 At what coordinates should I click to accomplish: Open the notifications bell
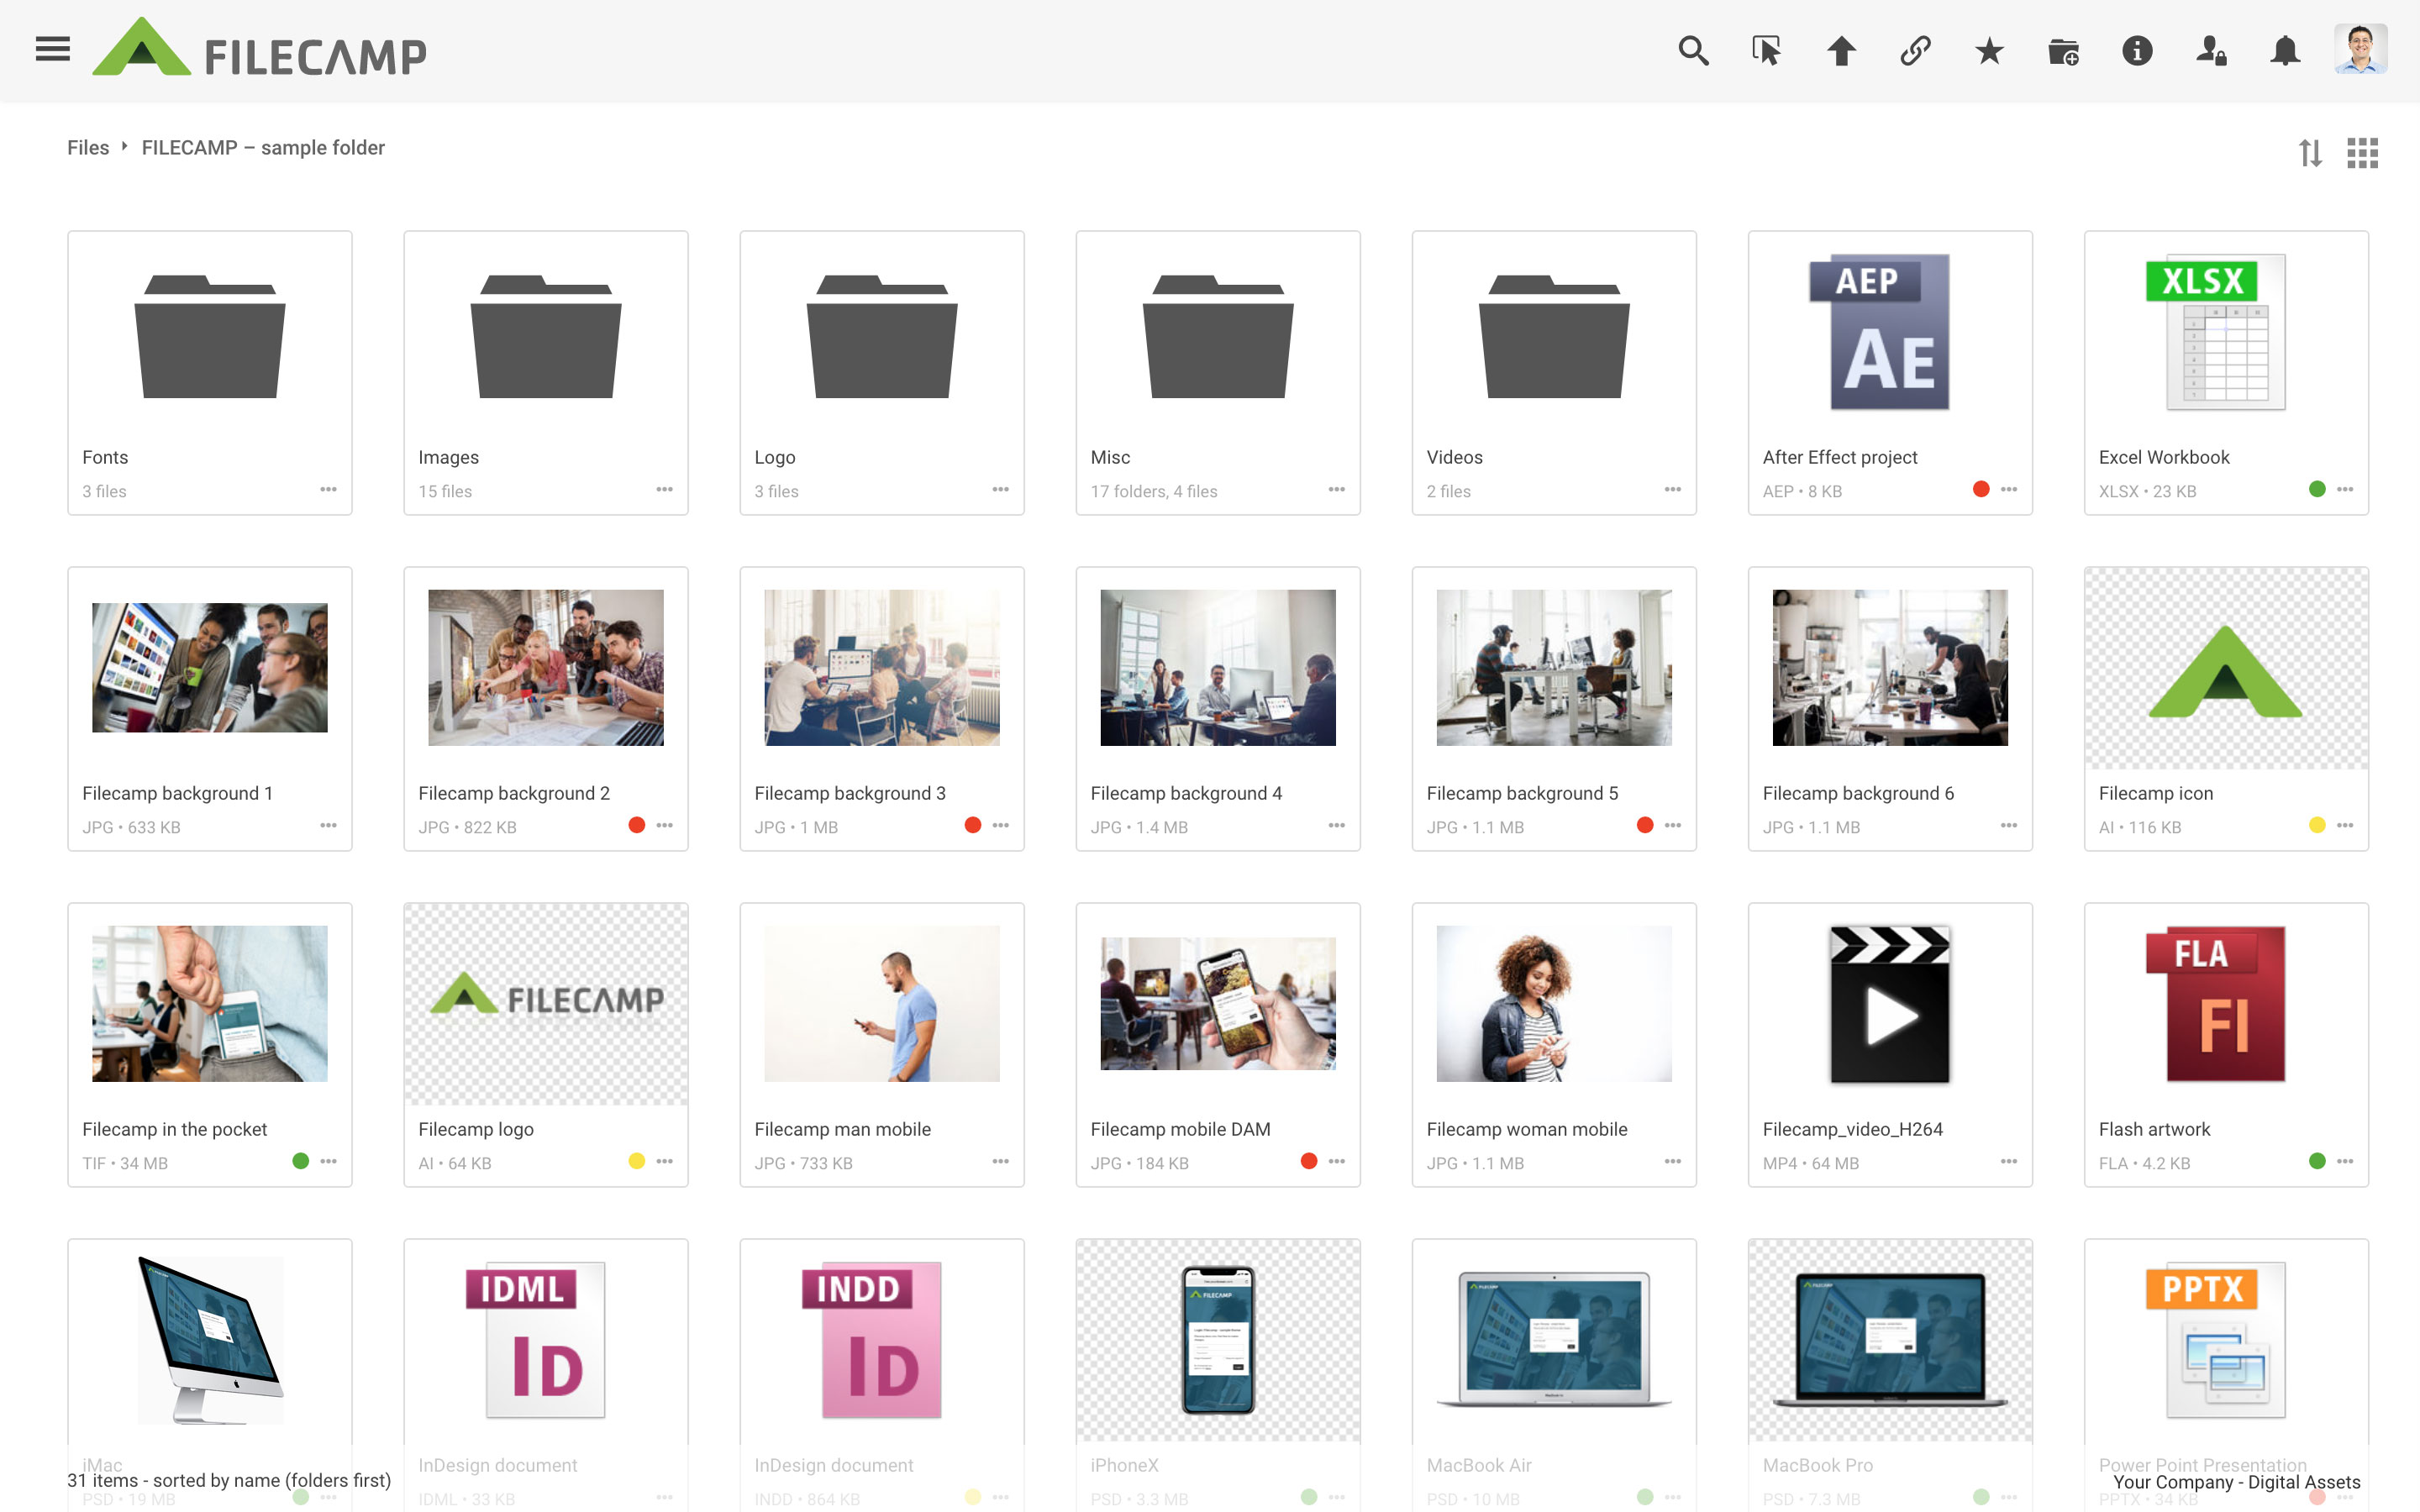(2285, 50)
